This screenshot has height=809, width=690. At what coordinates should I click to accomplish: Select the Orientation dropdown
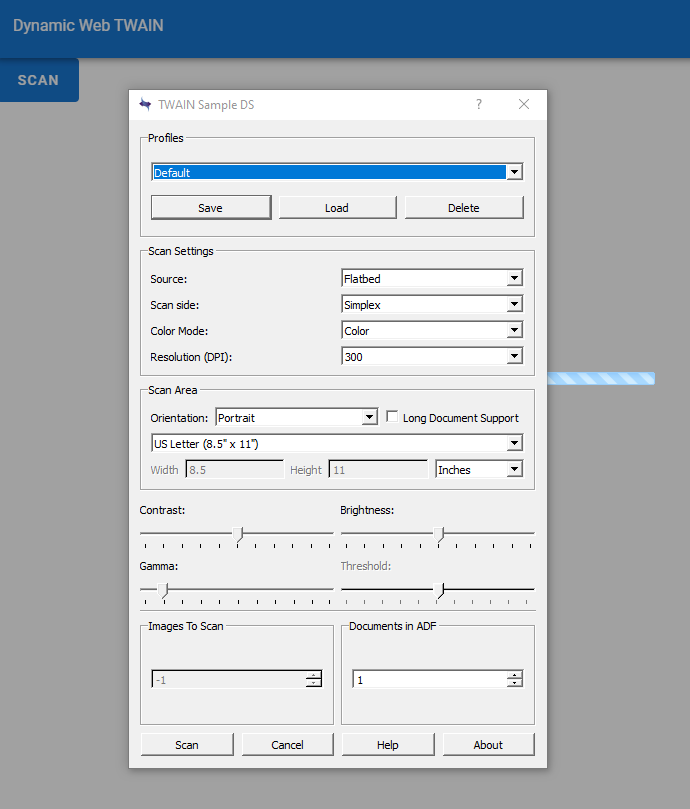(369, 417)
